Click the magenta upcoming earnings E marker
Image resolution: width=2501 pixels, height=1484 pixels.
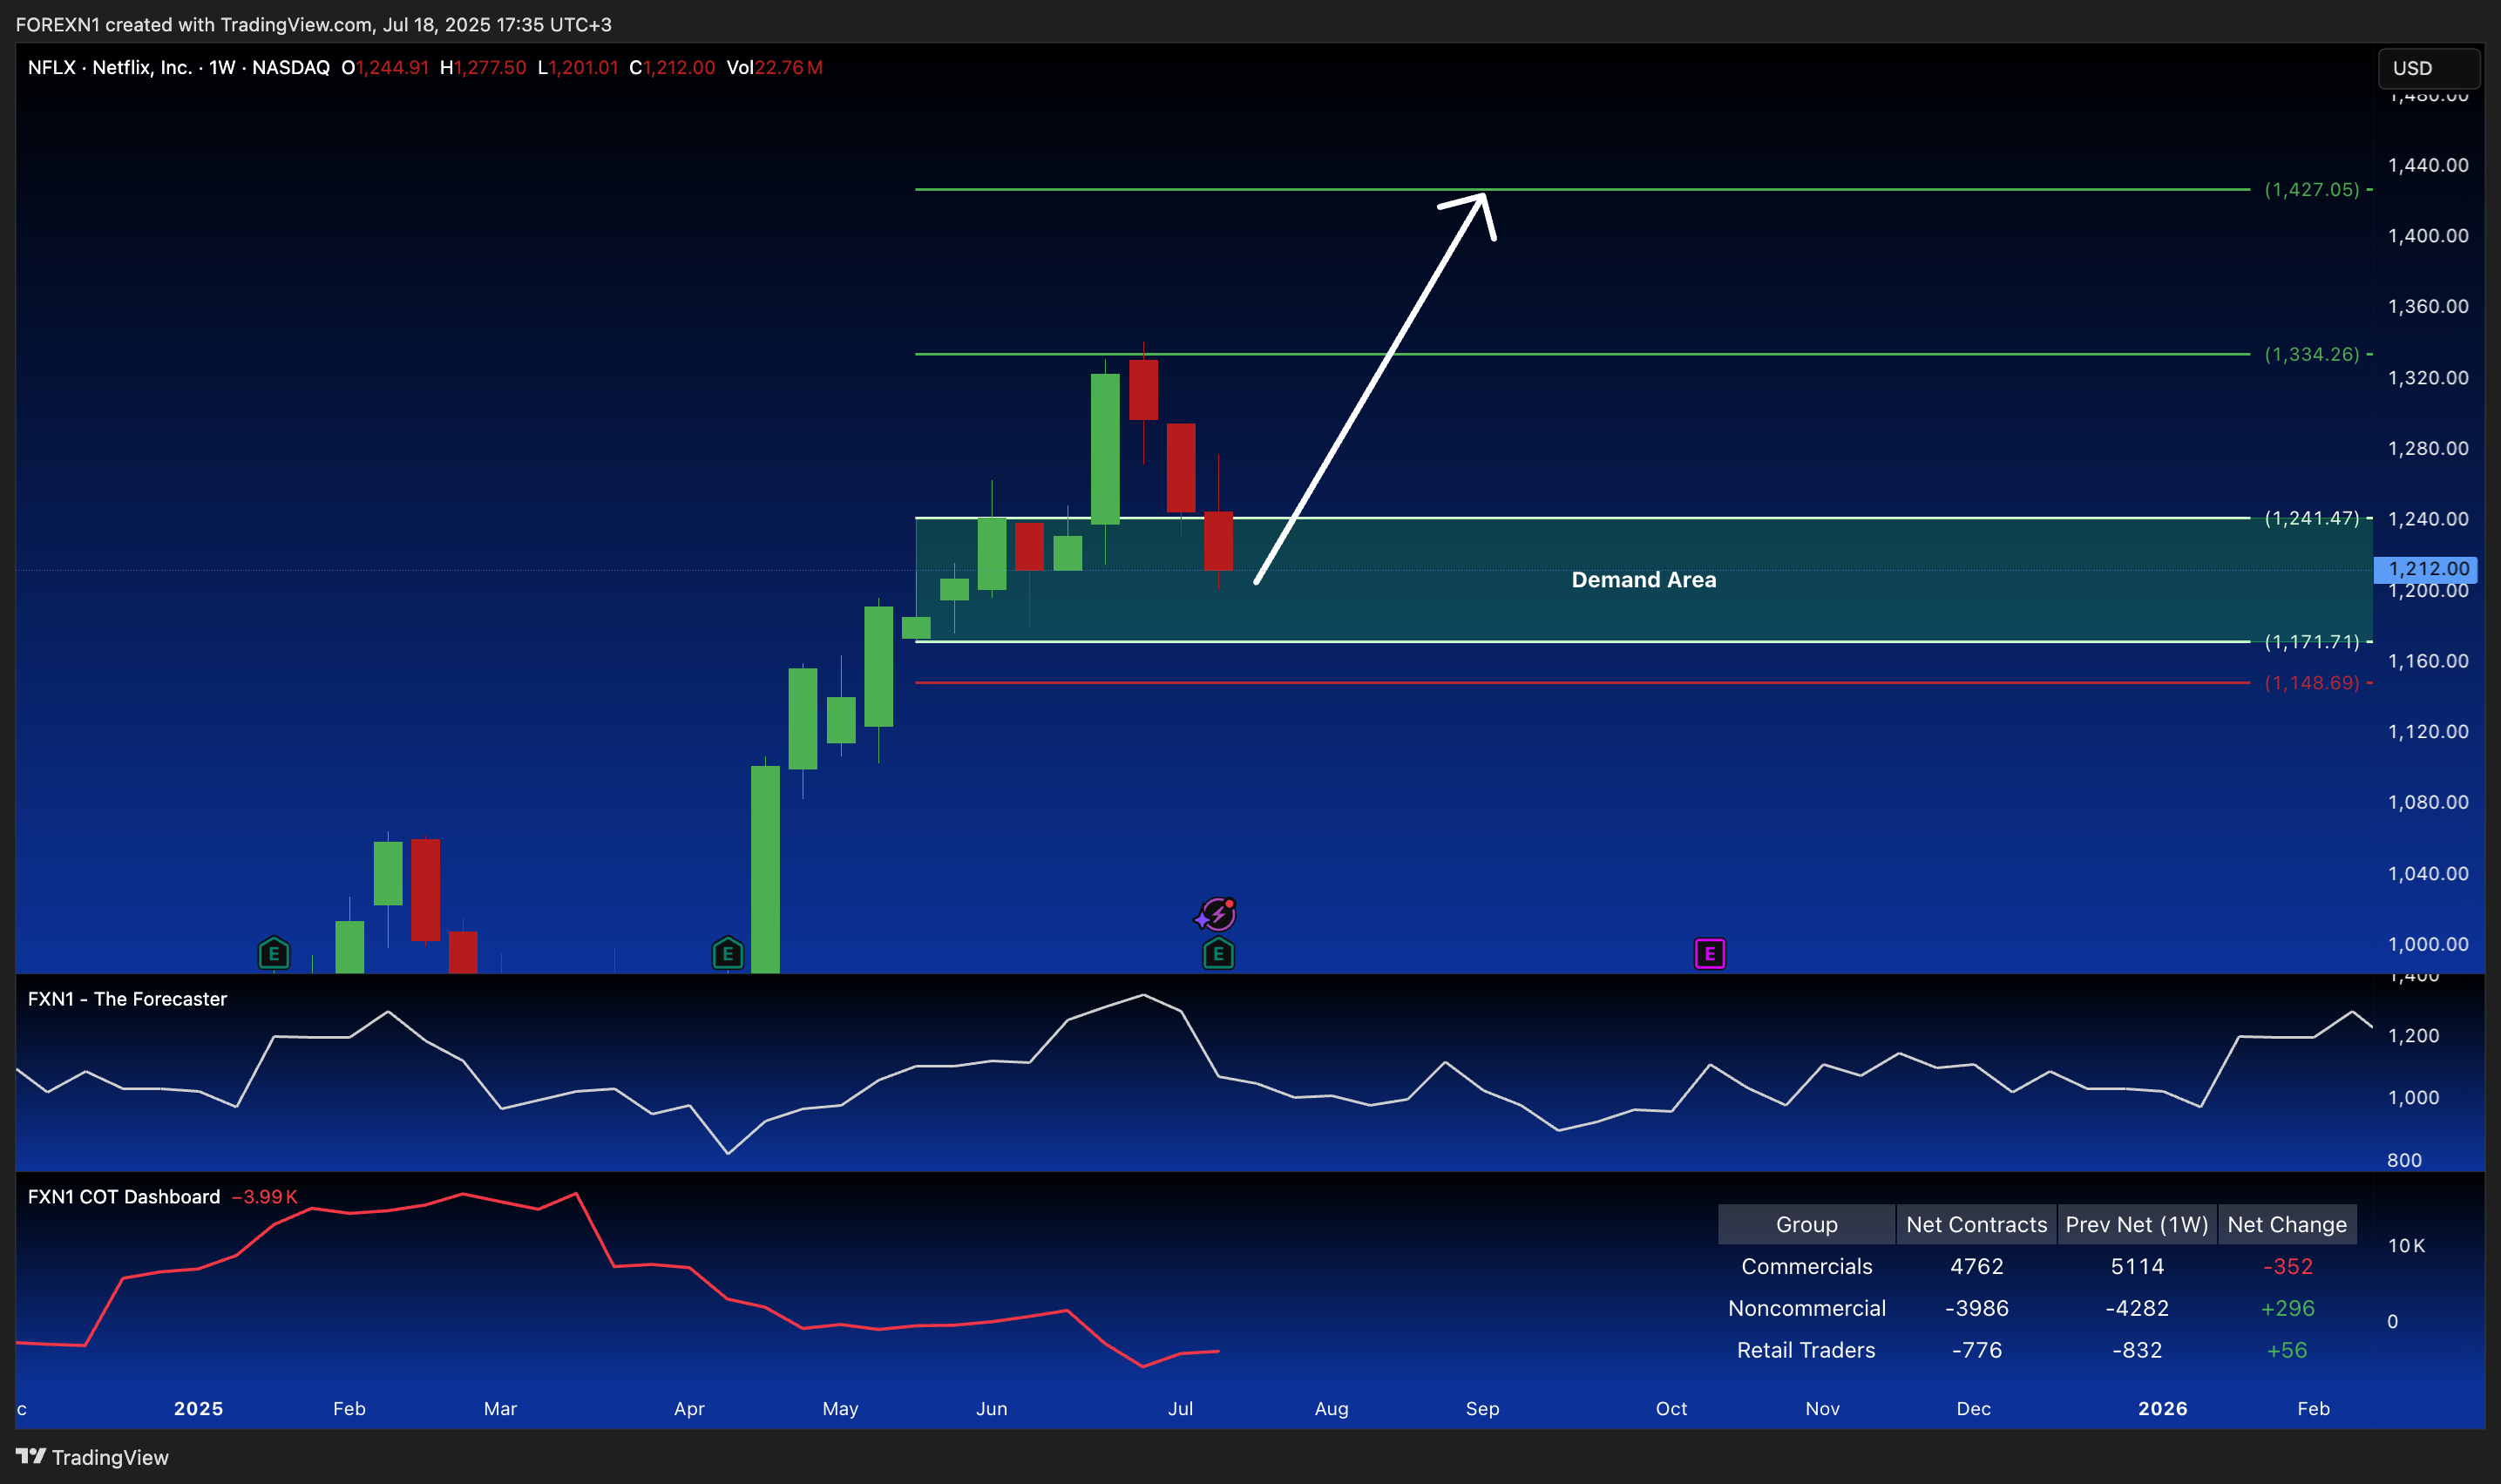coord(1709,953)
